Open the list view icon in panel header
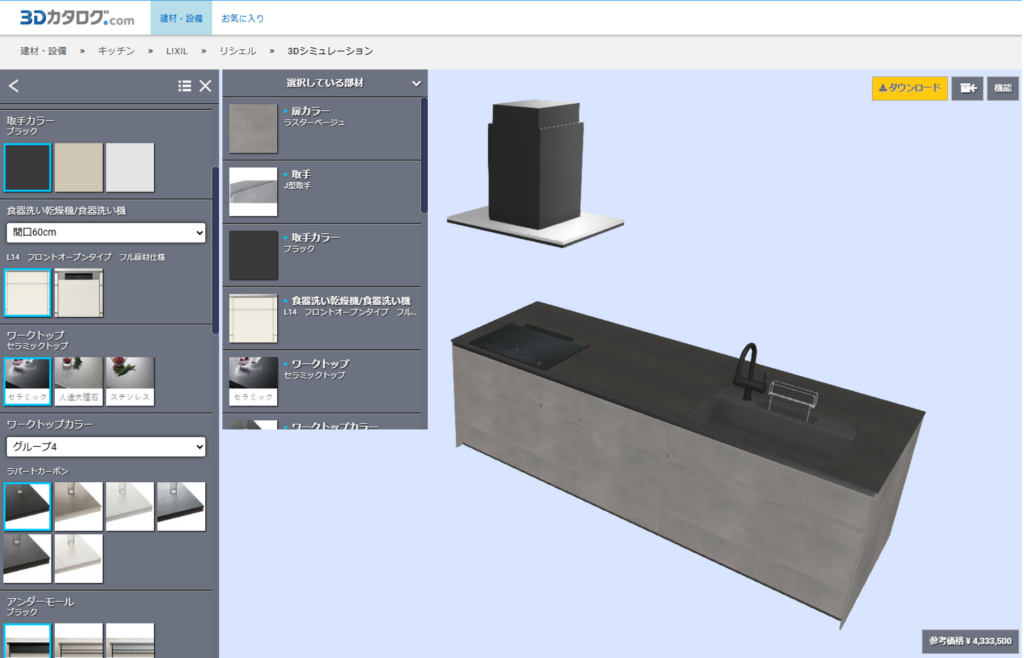The height and width of the screenshot is (658, 1024). 184,86
